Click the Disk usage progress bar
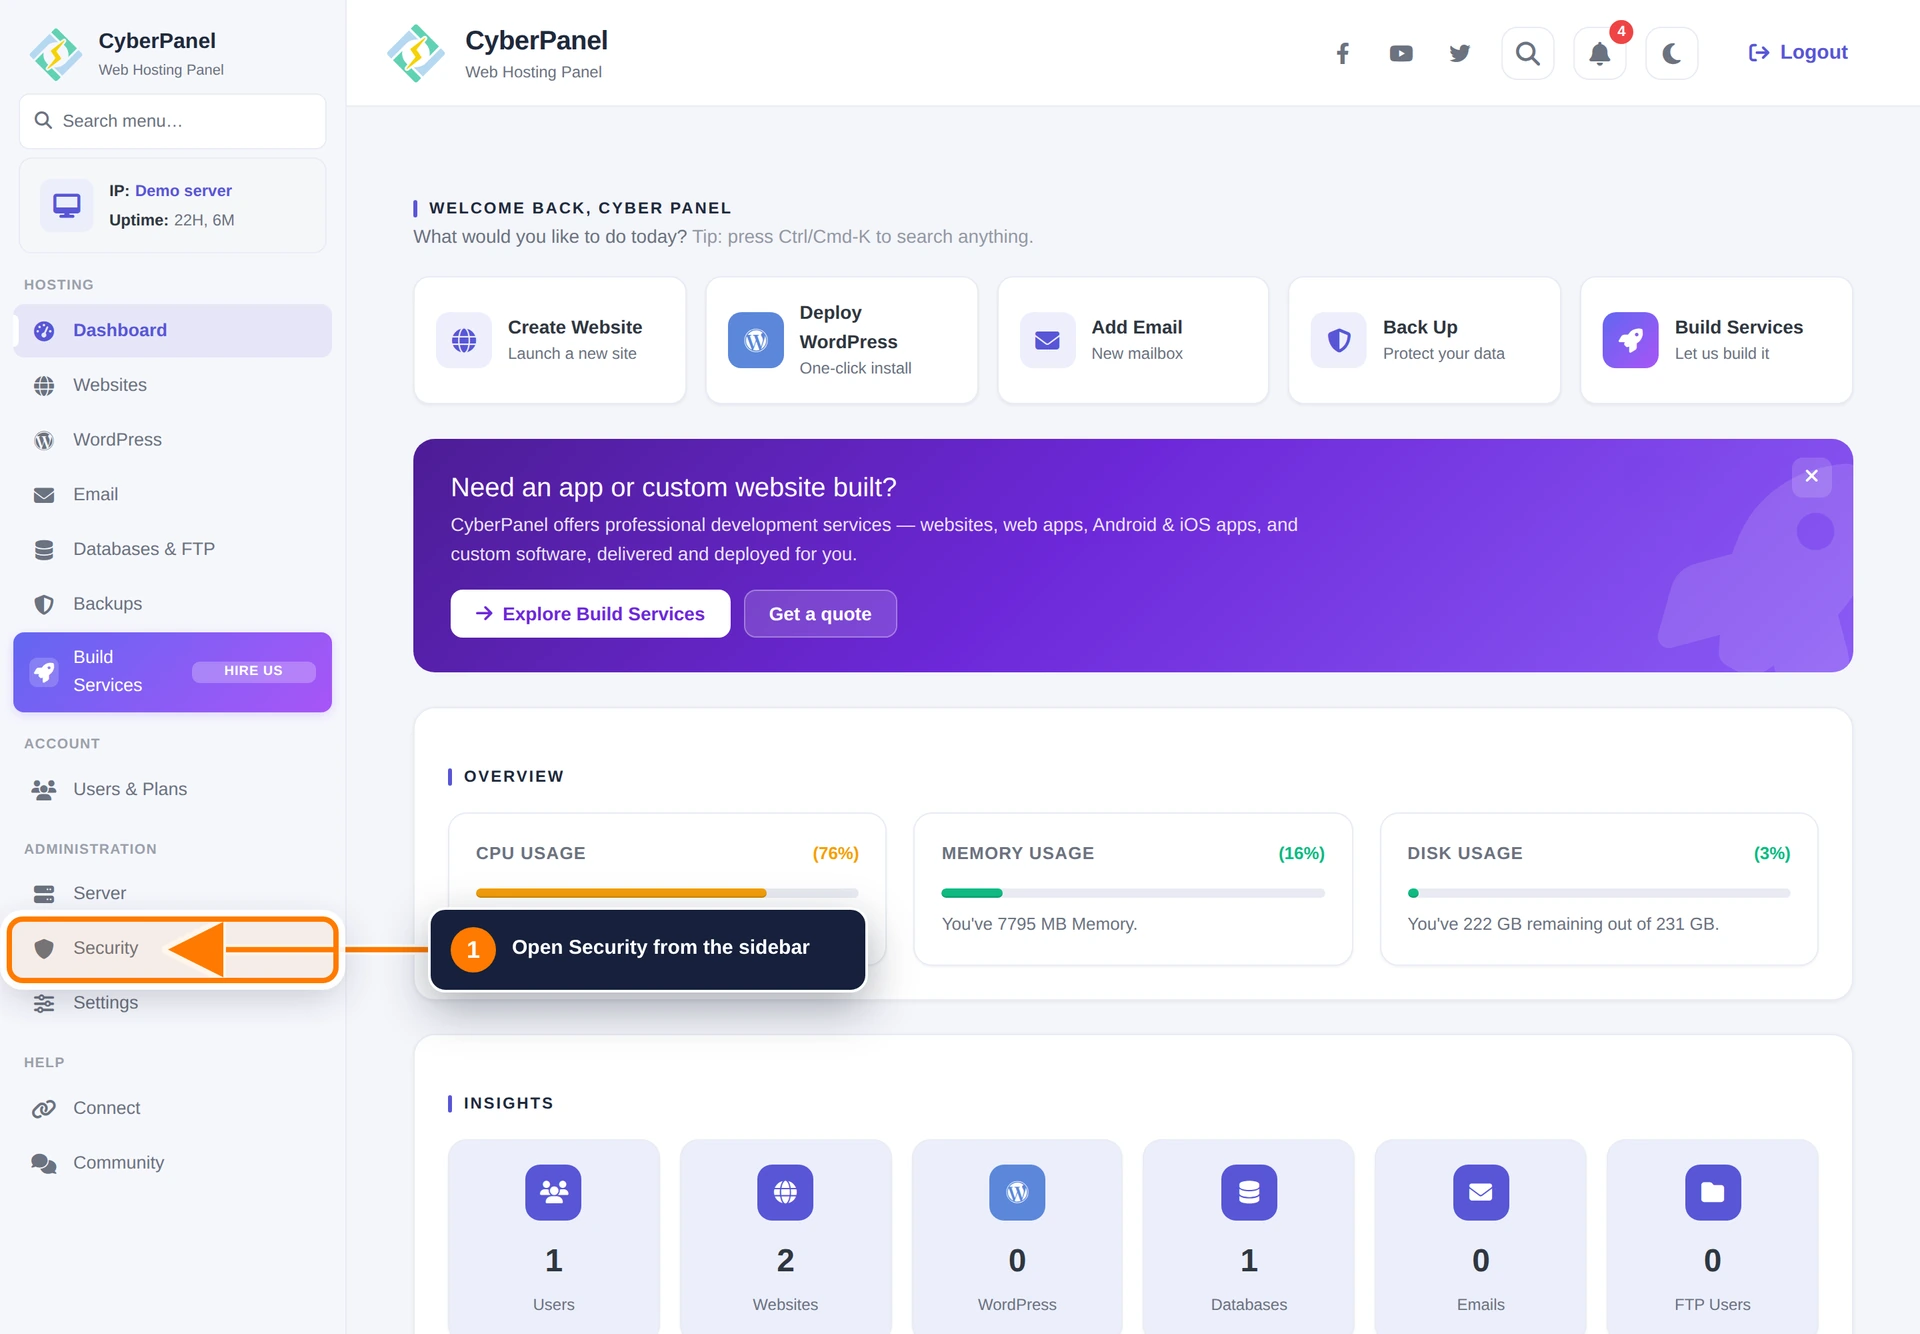 (1599, 893)
